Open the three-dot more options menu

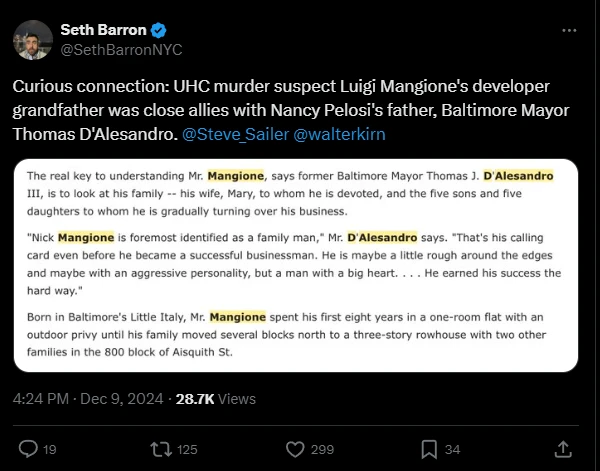tap(569, 30)
